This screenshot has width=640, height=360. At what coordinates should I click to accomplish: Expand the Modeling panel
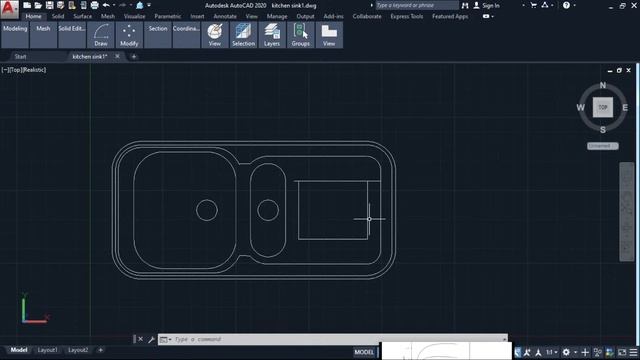coord(15,35)
